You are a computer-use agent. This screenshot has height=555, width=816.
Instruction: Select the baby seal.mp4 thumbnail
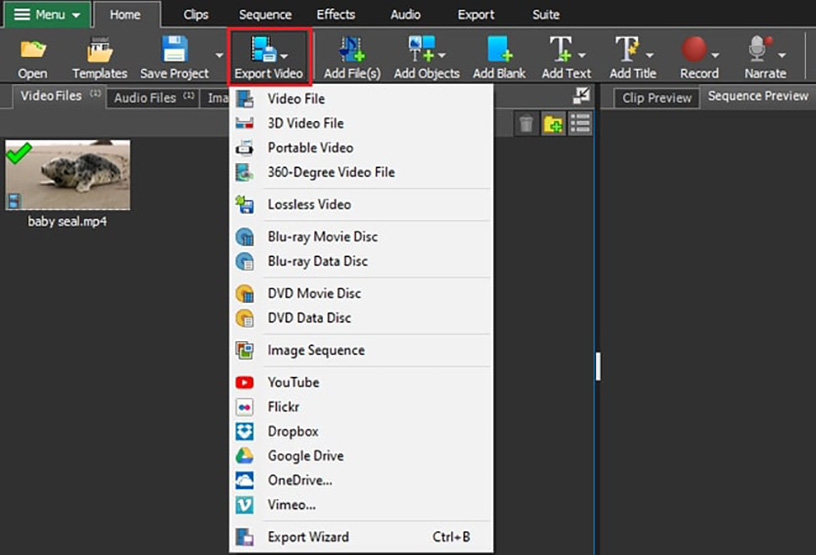68,175
